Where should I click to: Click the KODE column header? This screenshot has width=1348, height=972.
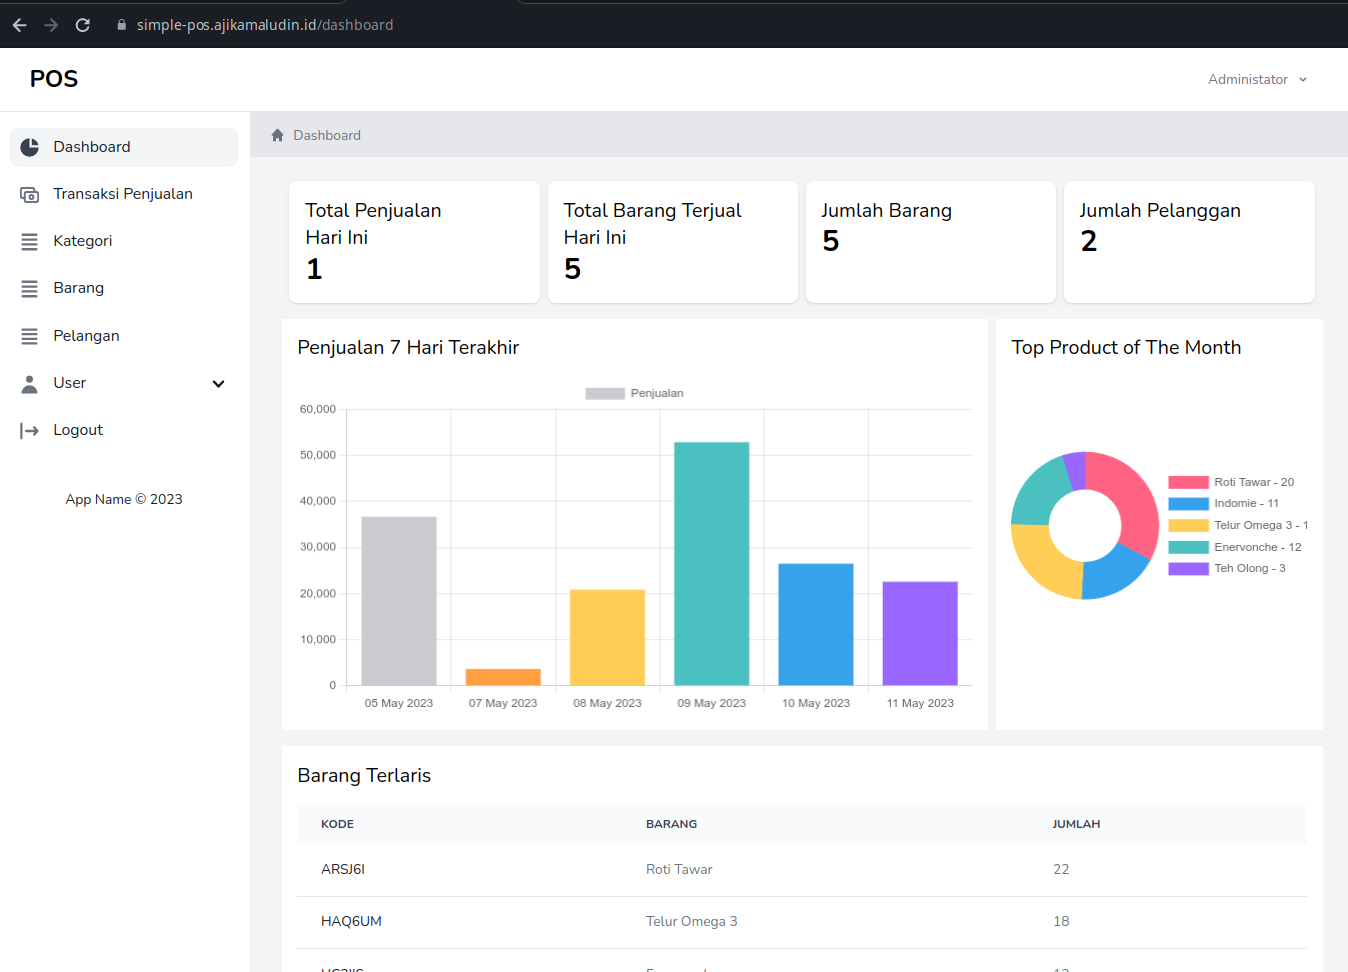pos(337,824)
